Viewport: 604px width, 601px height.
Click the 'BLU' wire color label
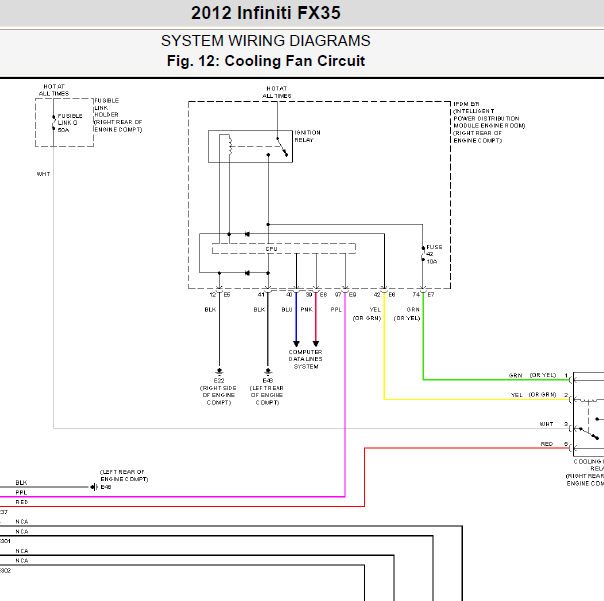click(x=287, y=309)
